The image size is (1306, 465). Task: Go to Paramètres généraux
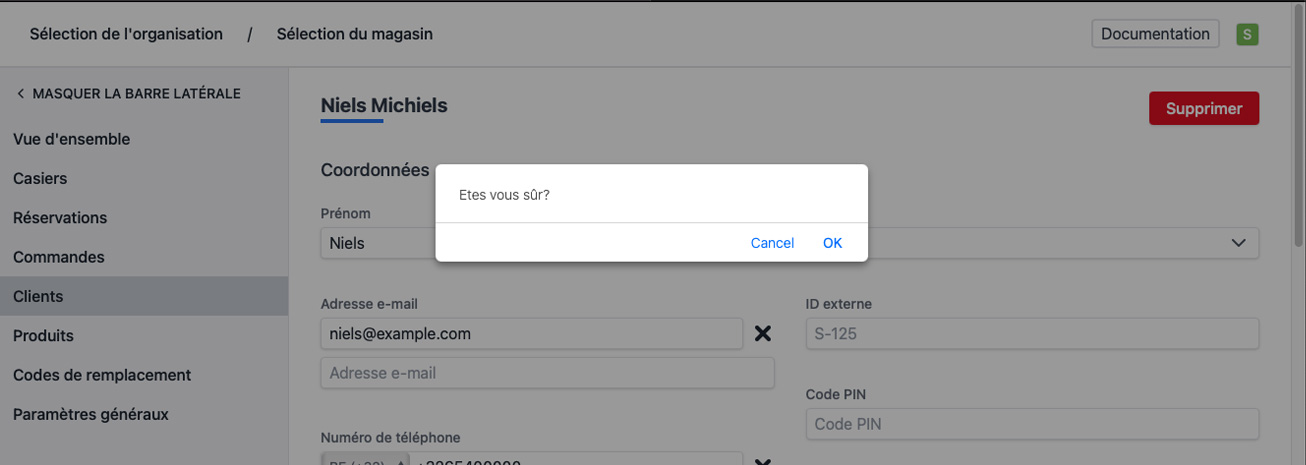point(91,414)
